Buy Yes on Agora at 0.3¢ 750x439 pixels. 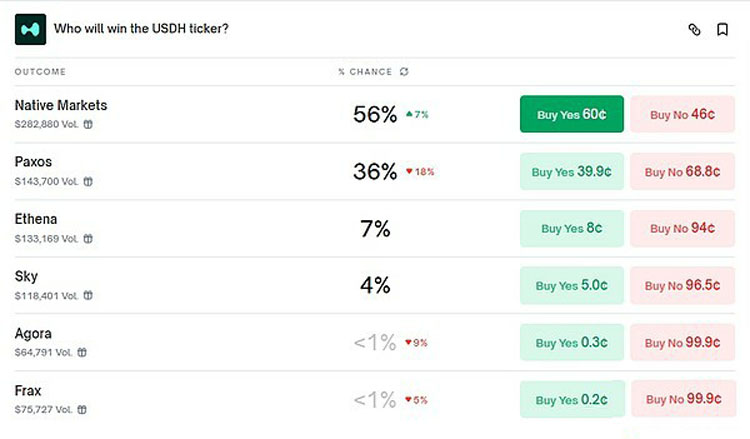(x=571, y=342)
